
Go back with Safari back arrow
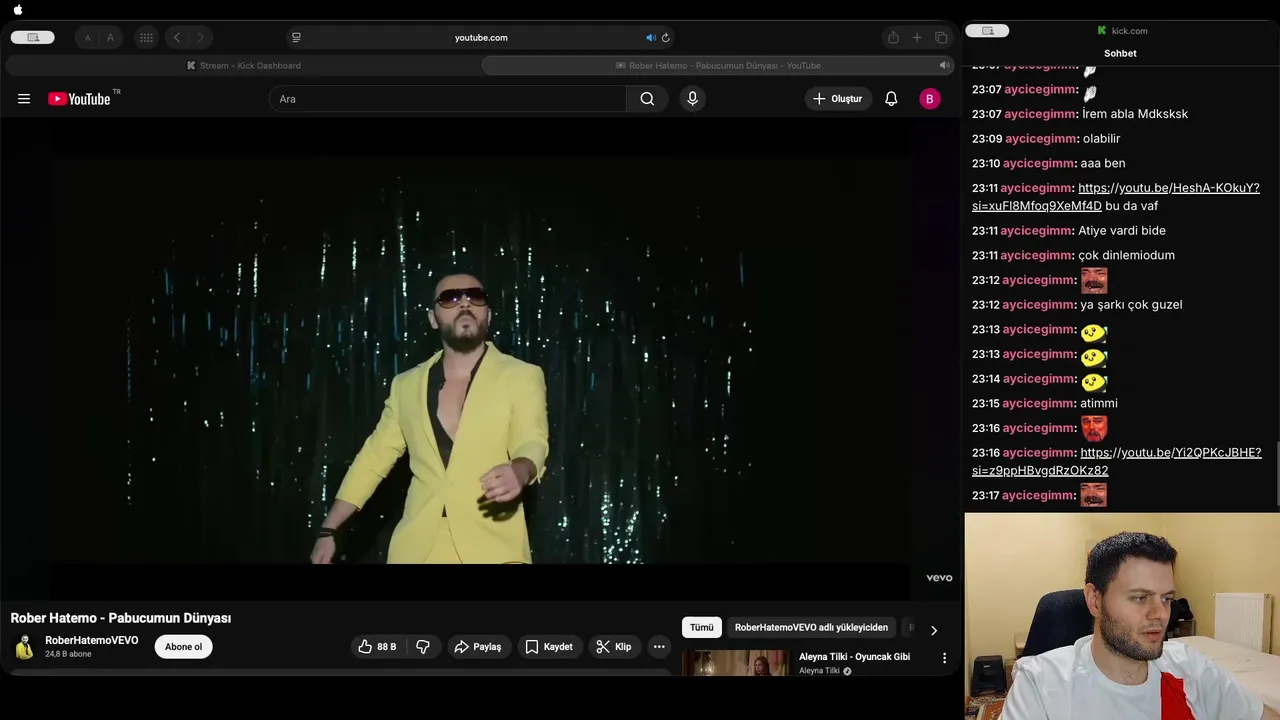pyautogui.click(x=177, y=38)
